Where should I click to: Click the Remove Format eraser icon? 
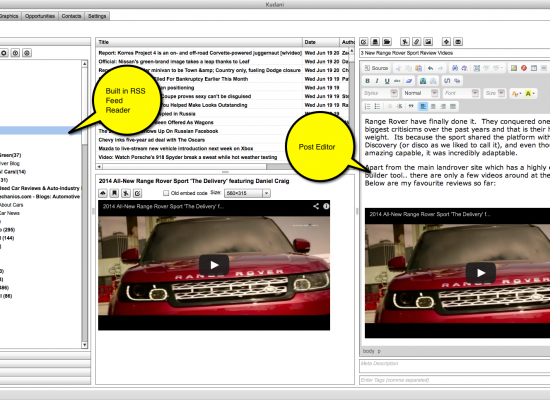tap(409, 81)
